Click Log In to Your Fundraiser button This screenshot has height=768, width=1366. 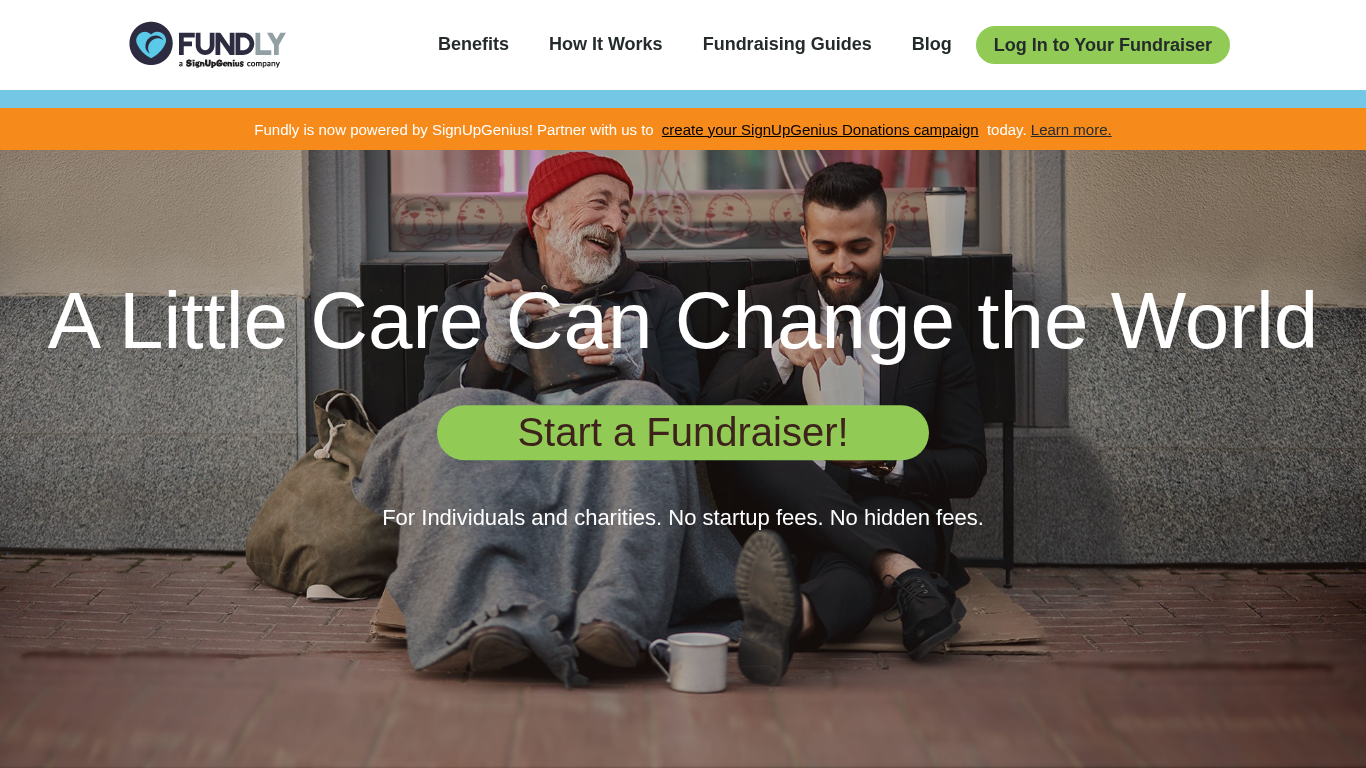[1103, 45]
